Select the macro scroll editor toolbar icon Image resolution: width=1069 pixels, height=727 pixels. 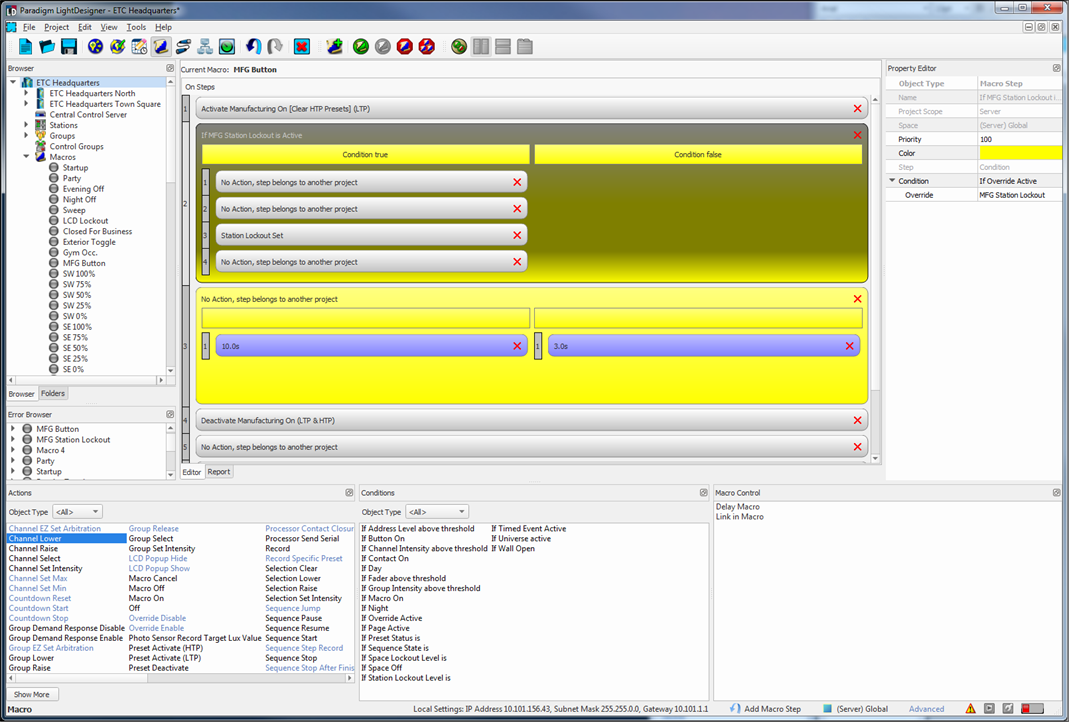click(x=161, y=46)
